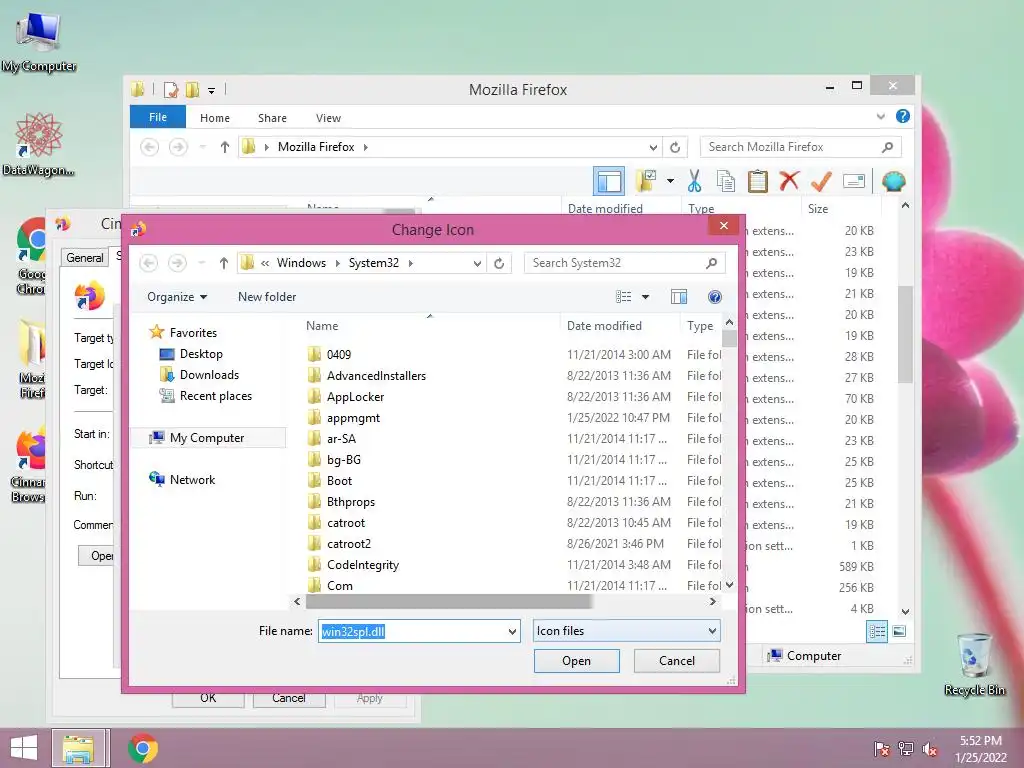The width and height of the screenshot is (1024, 768).
Task: Click the blue shell icon in toolbar
Action: coord(893,181)
